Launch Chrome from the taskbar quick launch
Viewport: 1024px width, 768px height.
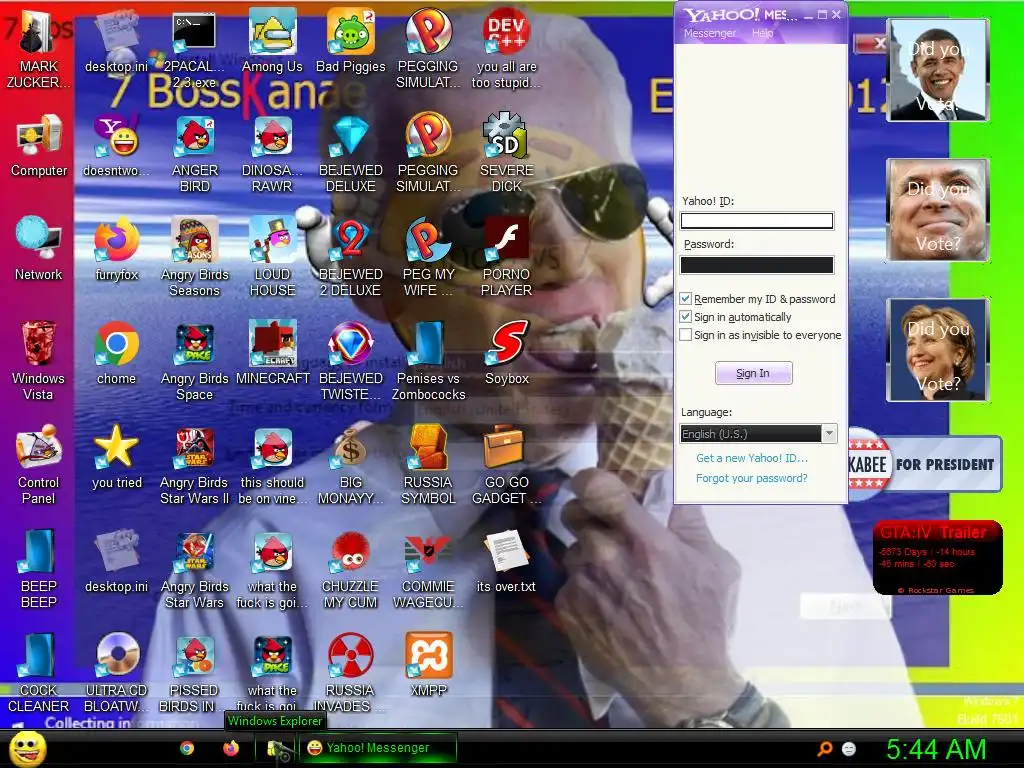(x=187, y=748)
